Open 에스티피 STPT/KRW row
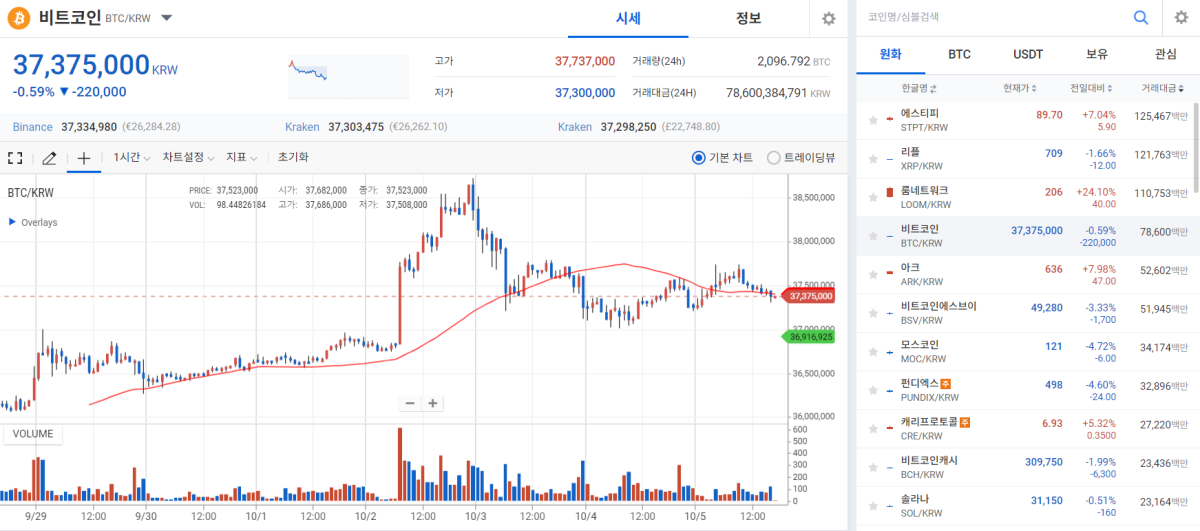 click(1024, 120)
